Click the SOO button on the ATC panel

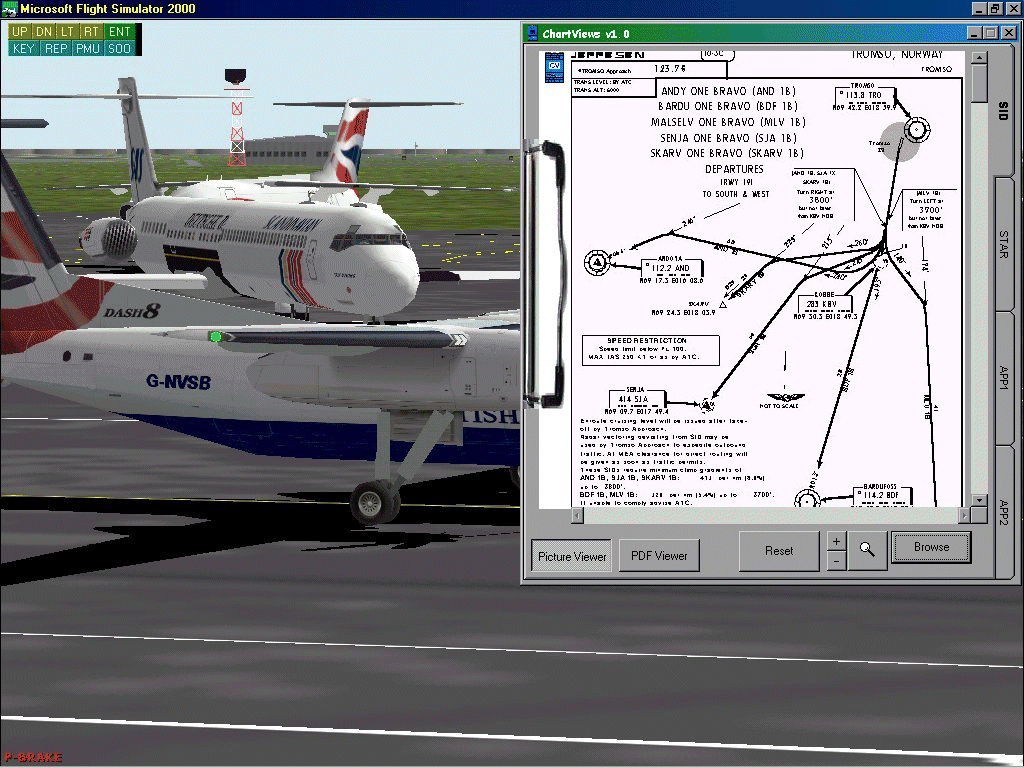click(x=118, y=46)
